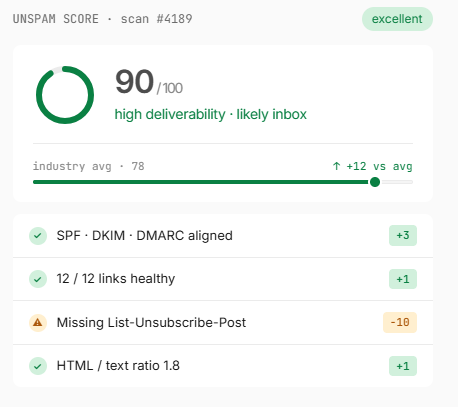Click 'UNSPAM SCORE · scan #4189' header

click(102, 19)
